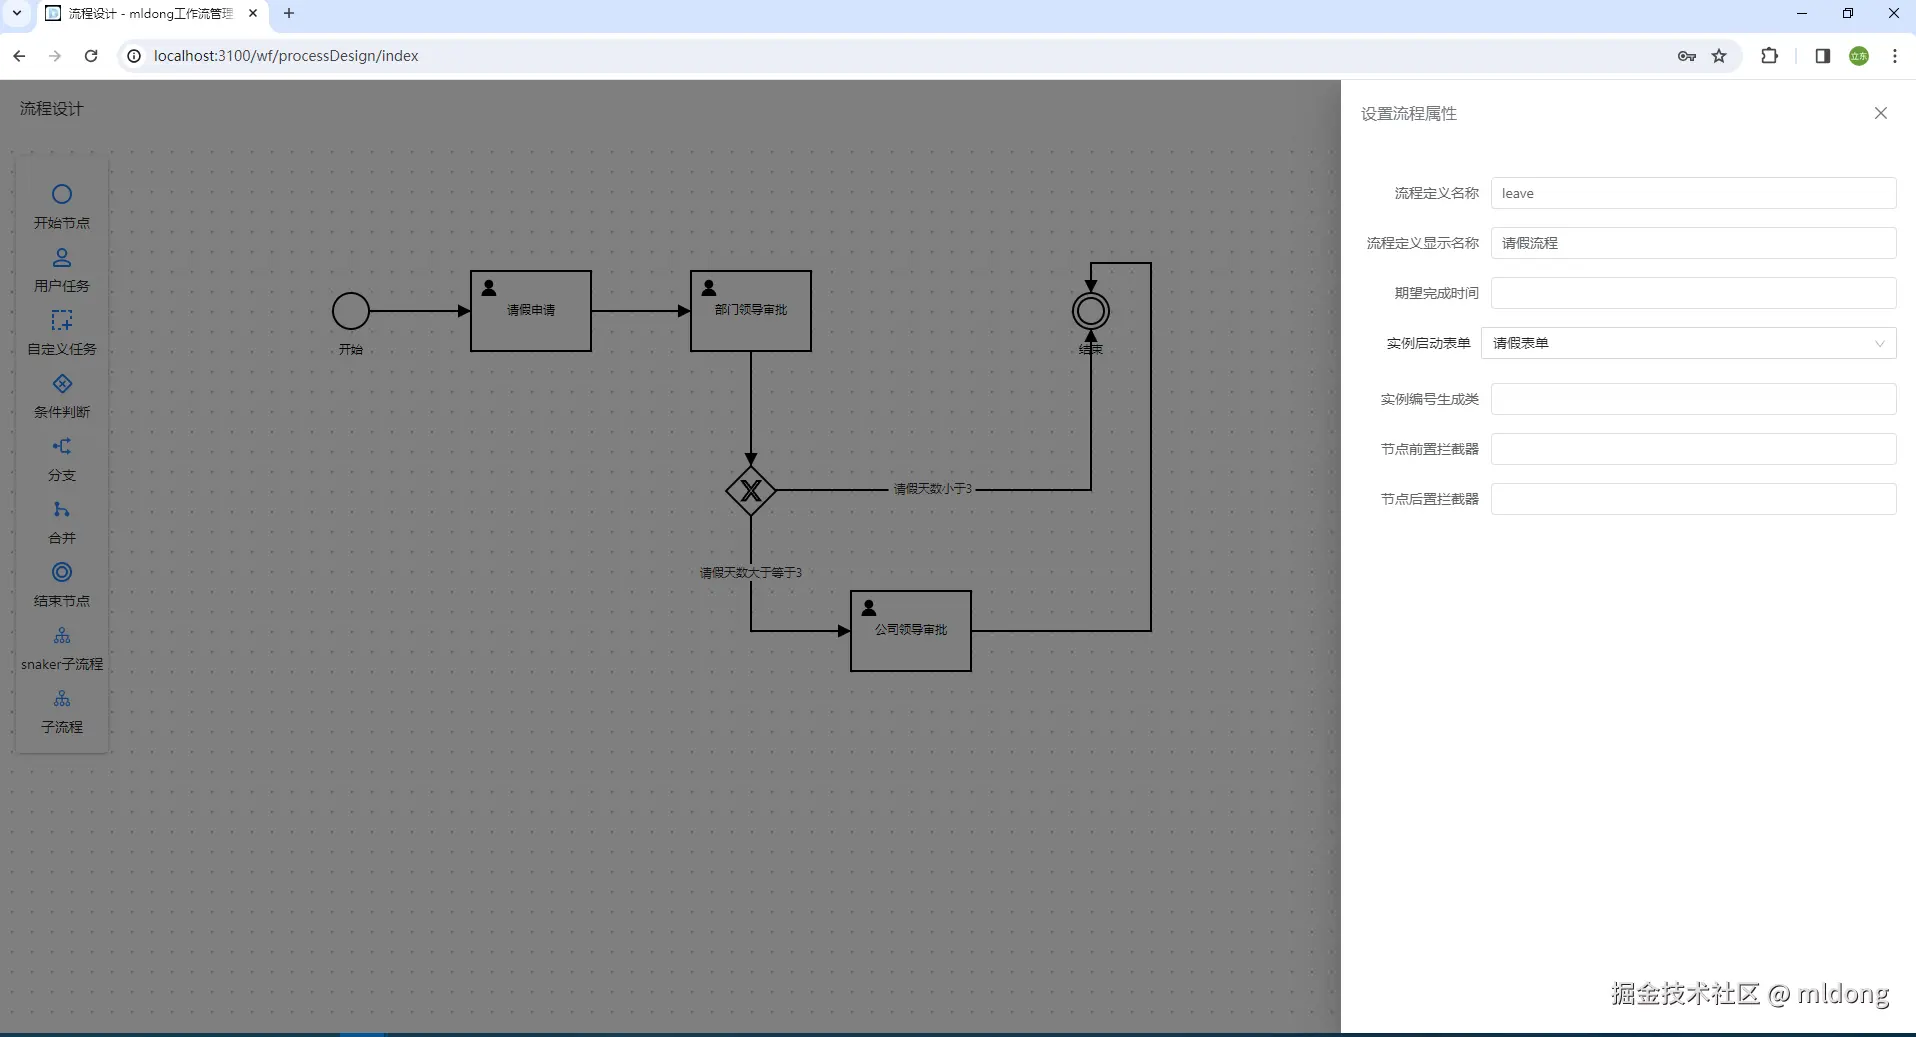1916x1037 pixels.
Task: Select the 分支 fork tool
Action: point(62,459)
